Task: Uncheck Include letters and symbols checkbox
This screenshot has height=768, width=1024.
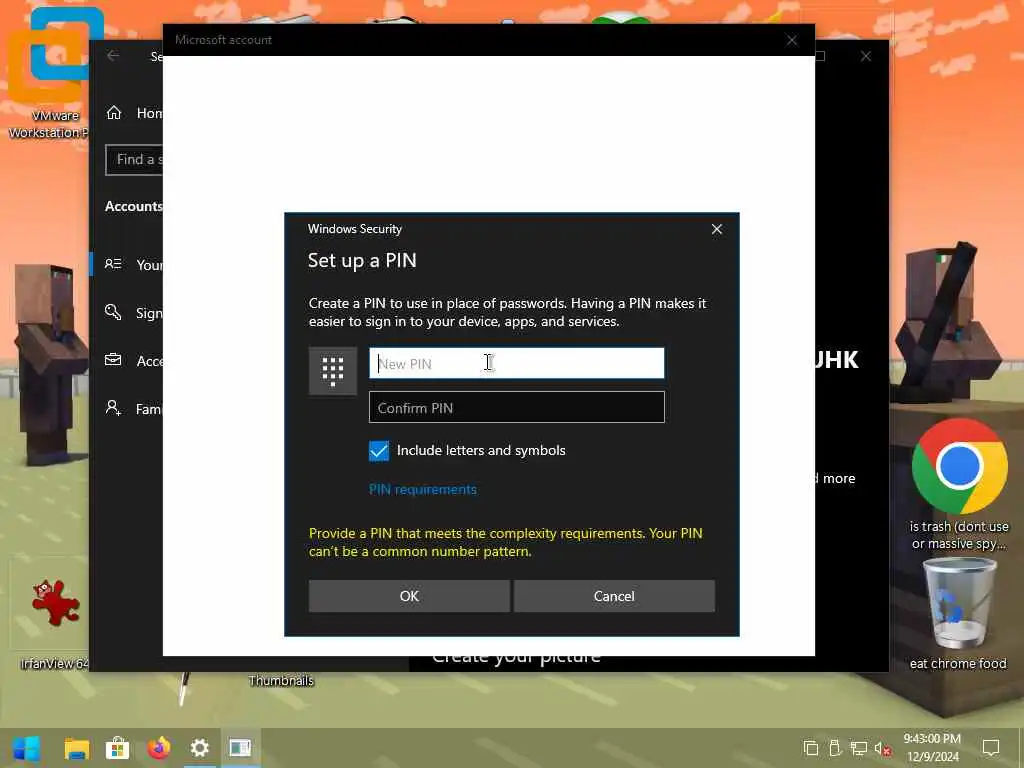Action: [x=379, y=451]
